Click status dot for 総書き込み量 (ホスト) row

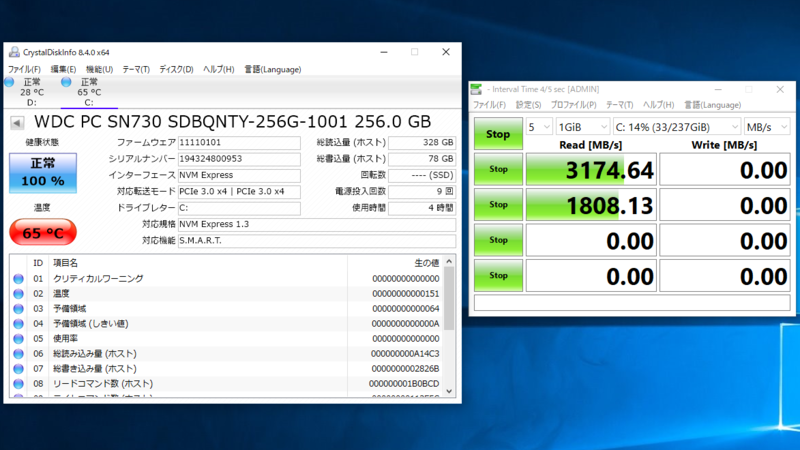point(18,368)
